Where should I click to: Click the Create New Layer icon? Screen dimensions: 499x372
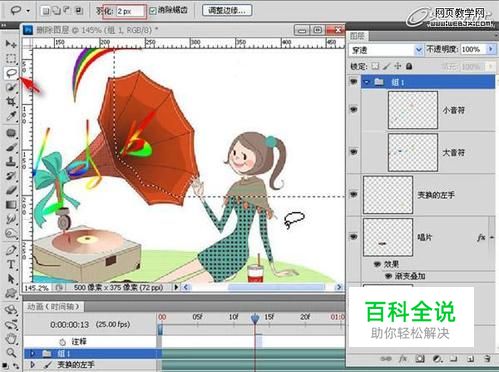click(x=470, y=359)
